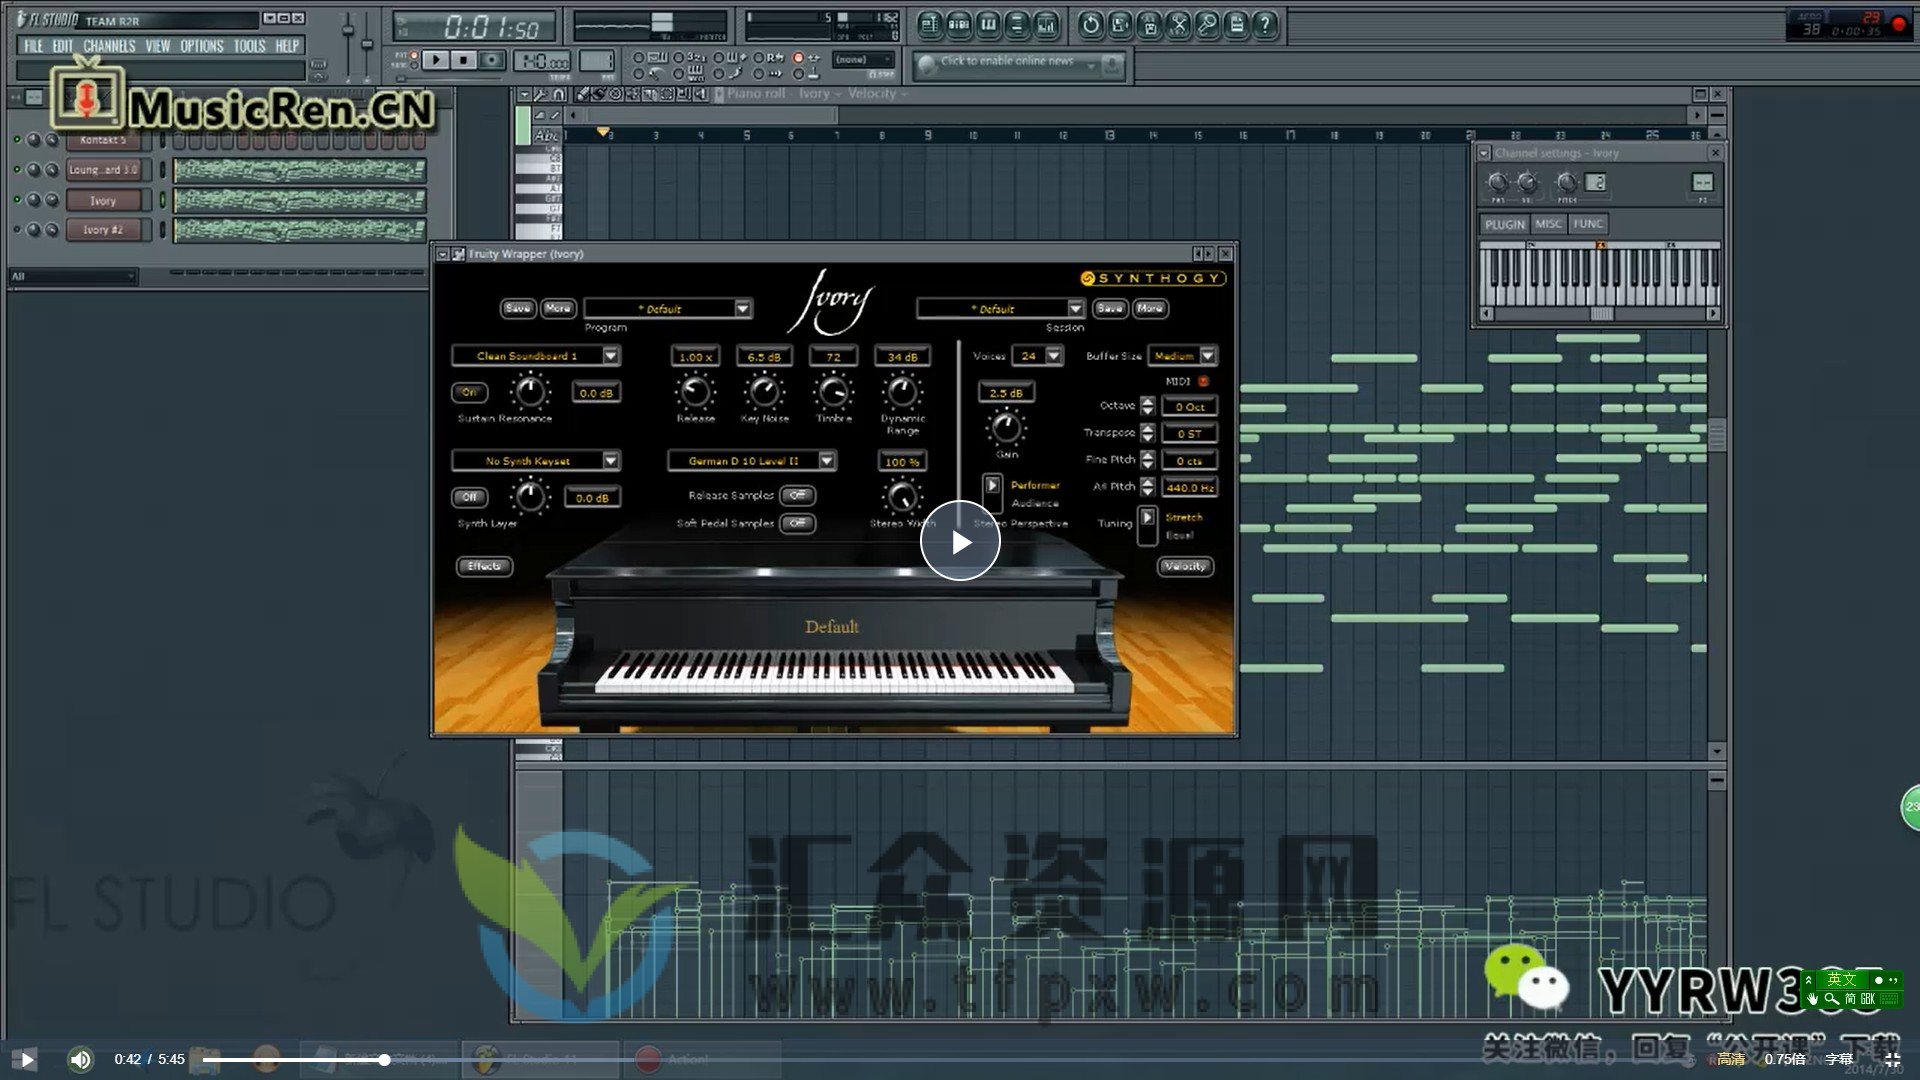The width and height of the screenshot is (1920, 1080).
Task: Select the piano roll speaker playback tool
Action: click(702, 94)
